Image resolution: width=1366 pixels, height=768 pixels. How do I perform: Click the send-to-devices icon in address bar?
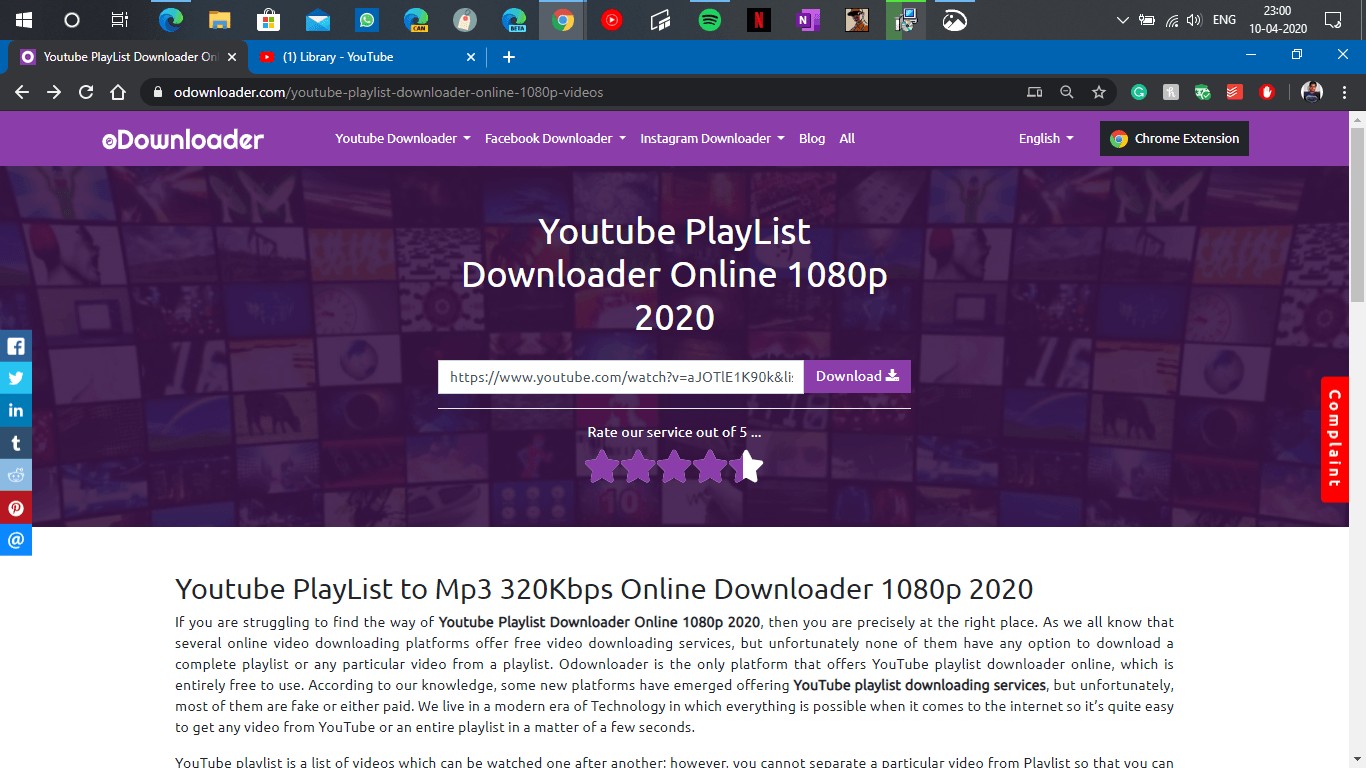tap(1035, 92)
